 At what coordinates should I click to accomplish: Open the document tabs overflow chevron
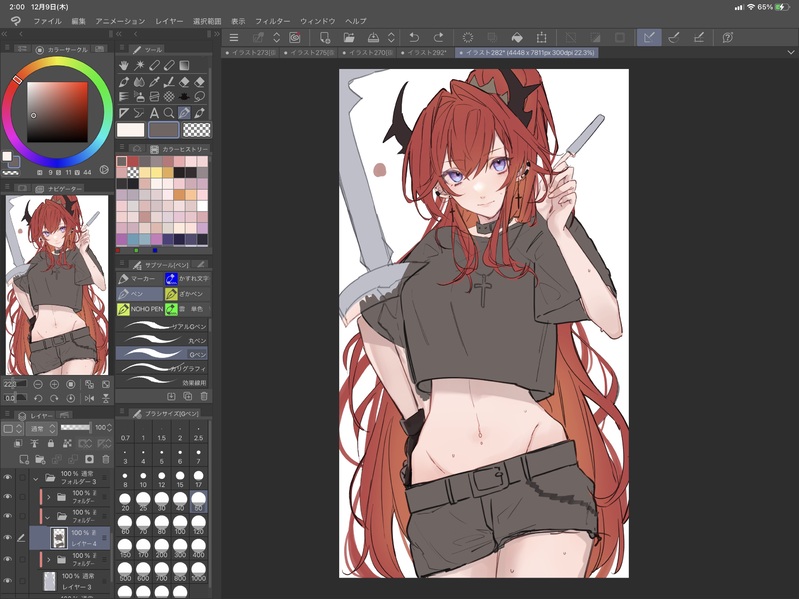tap(790, 52)
